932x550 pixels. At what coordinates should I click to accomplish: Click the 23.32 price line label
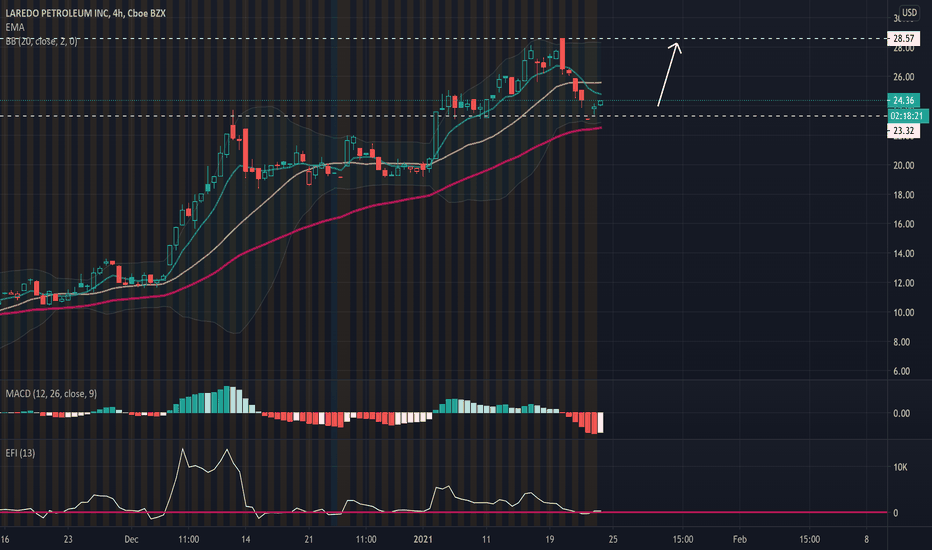click(x=903, y=131)
